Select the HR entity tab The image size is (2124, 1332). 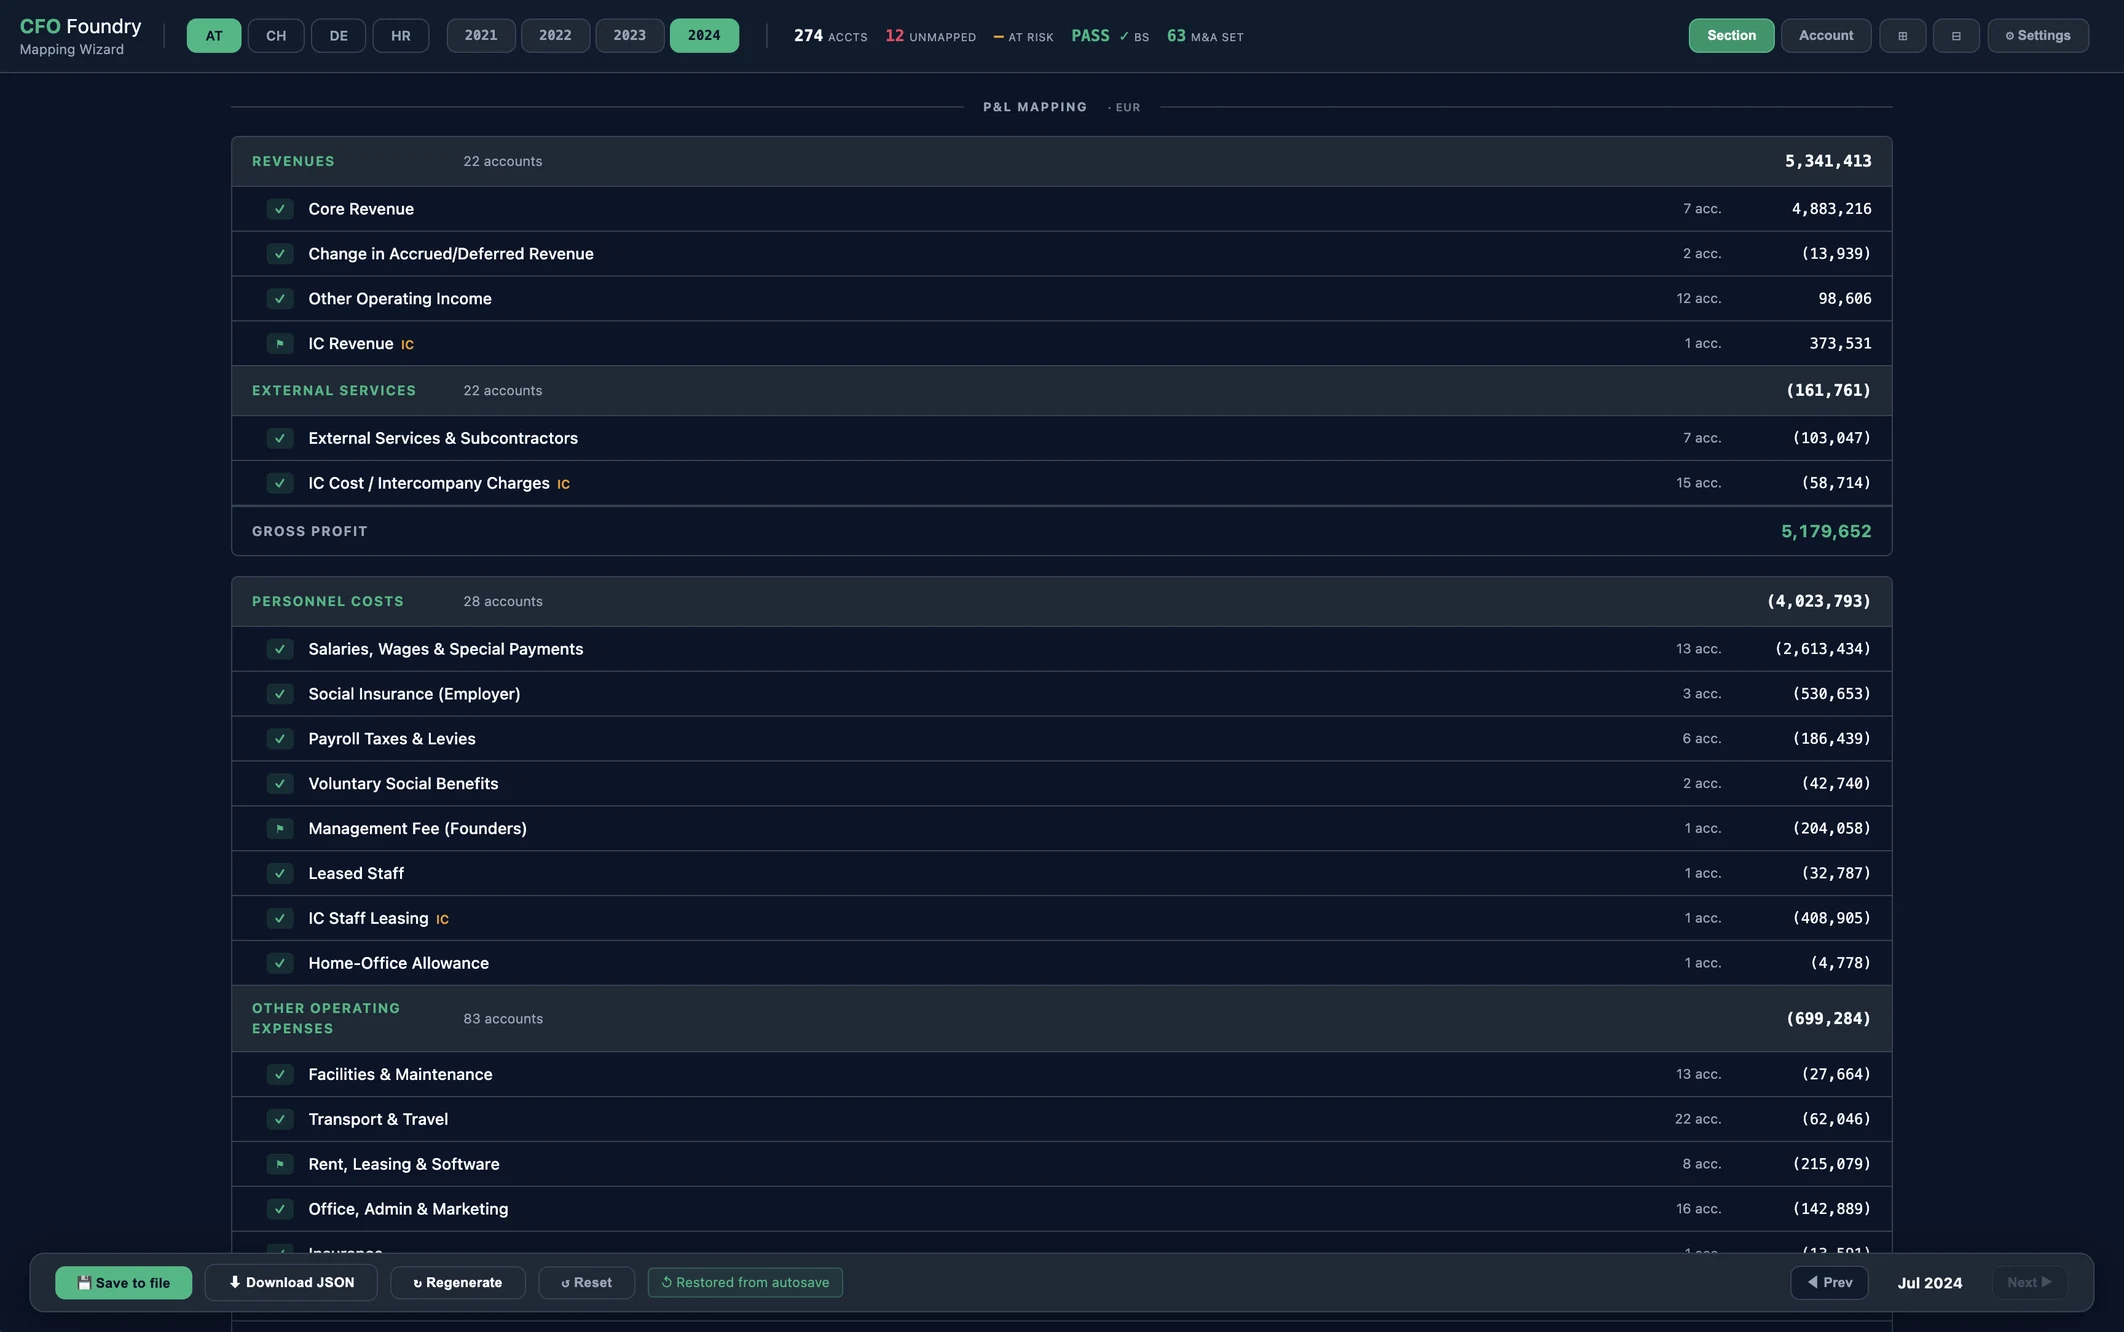click(401, 36)
